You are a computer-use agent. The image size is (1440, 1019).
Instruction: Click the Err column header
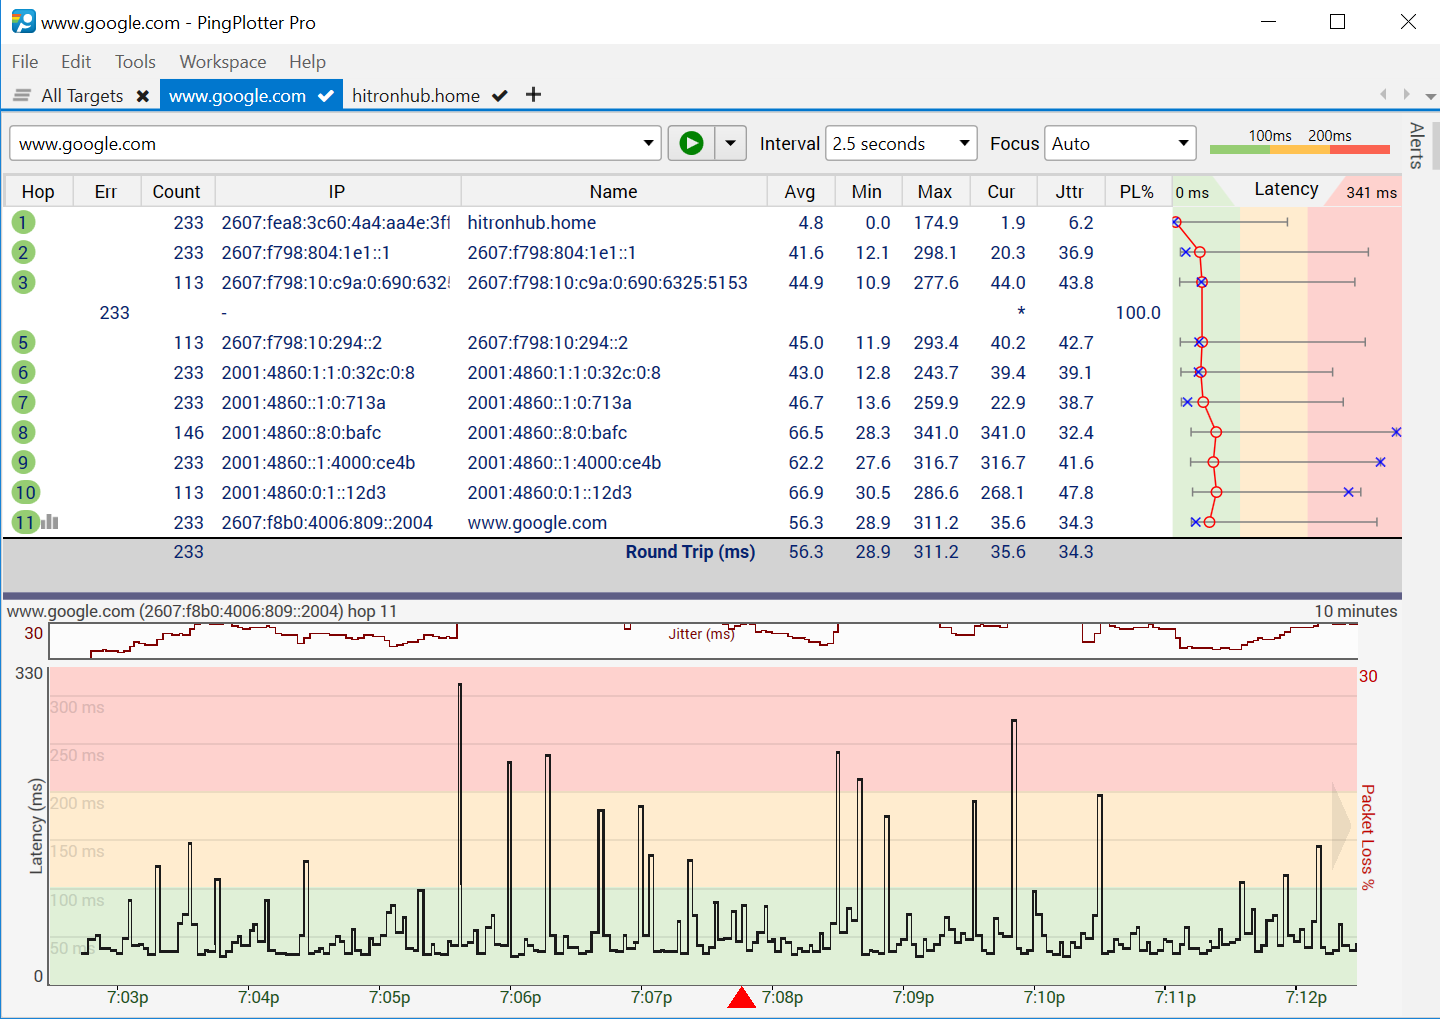[x=105, y=192]
